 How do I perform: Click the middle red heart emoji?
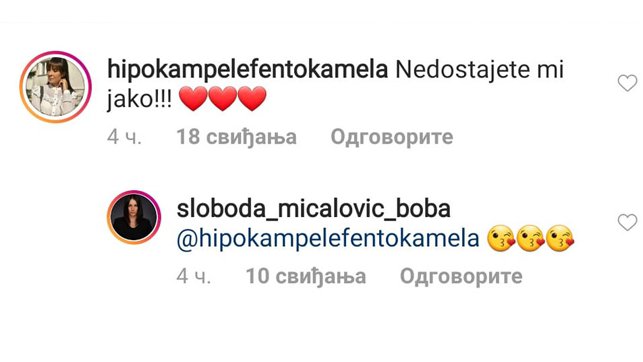click(223, 98)
